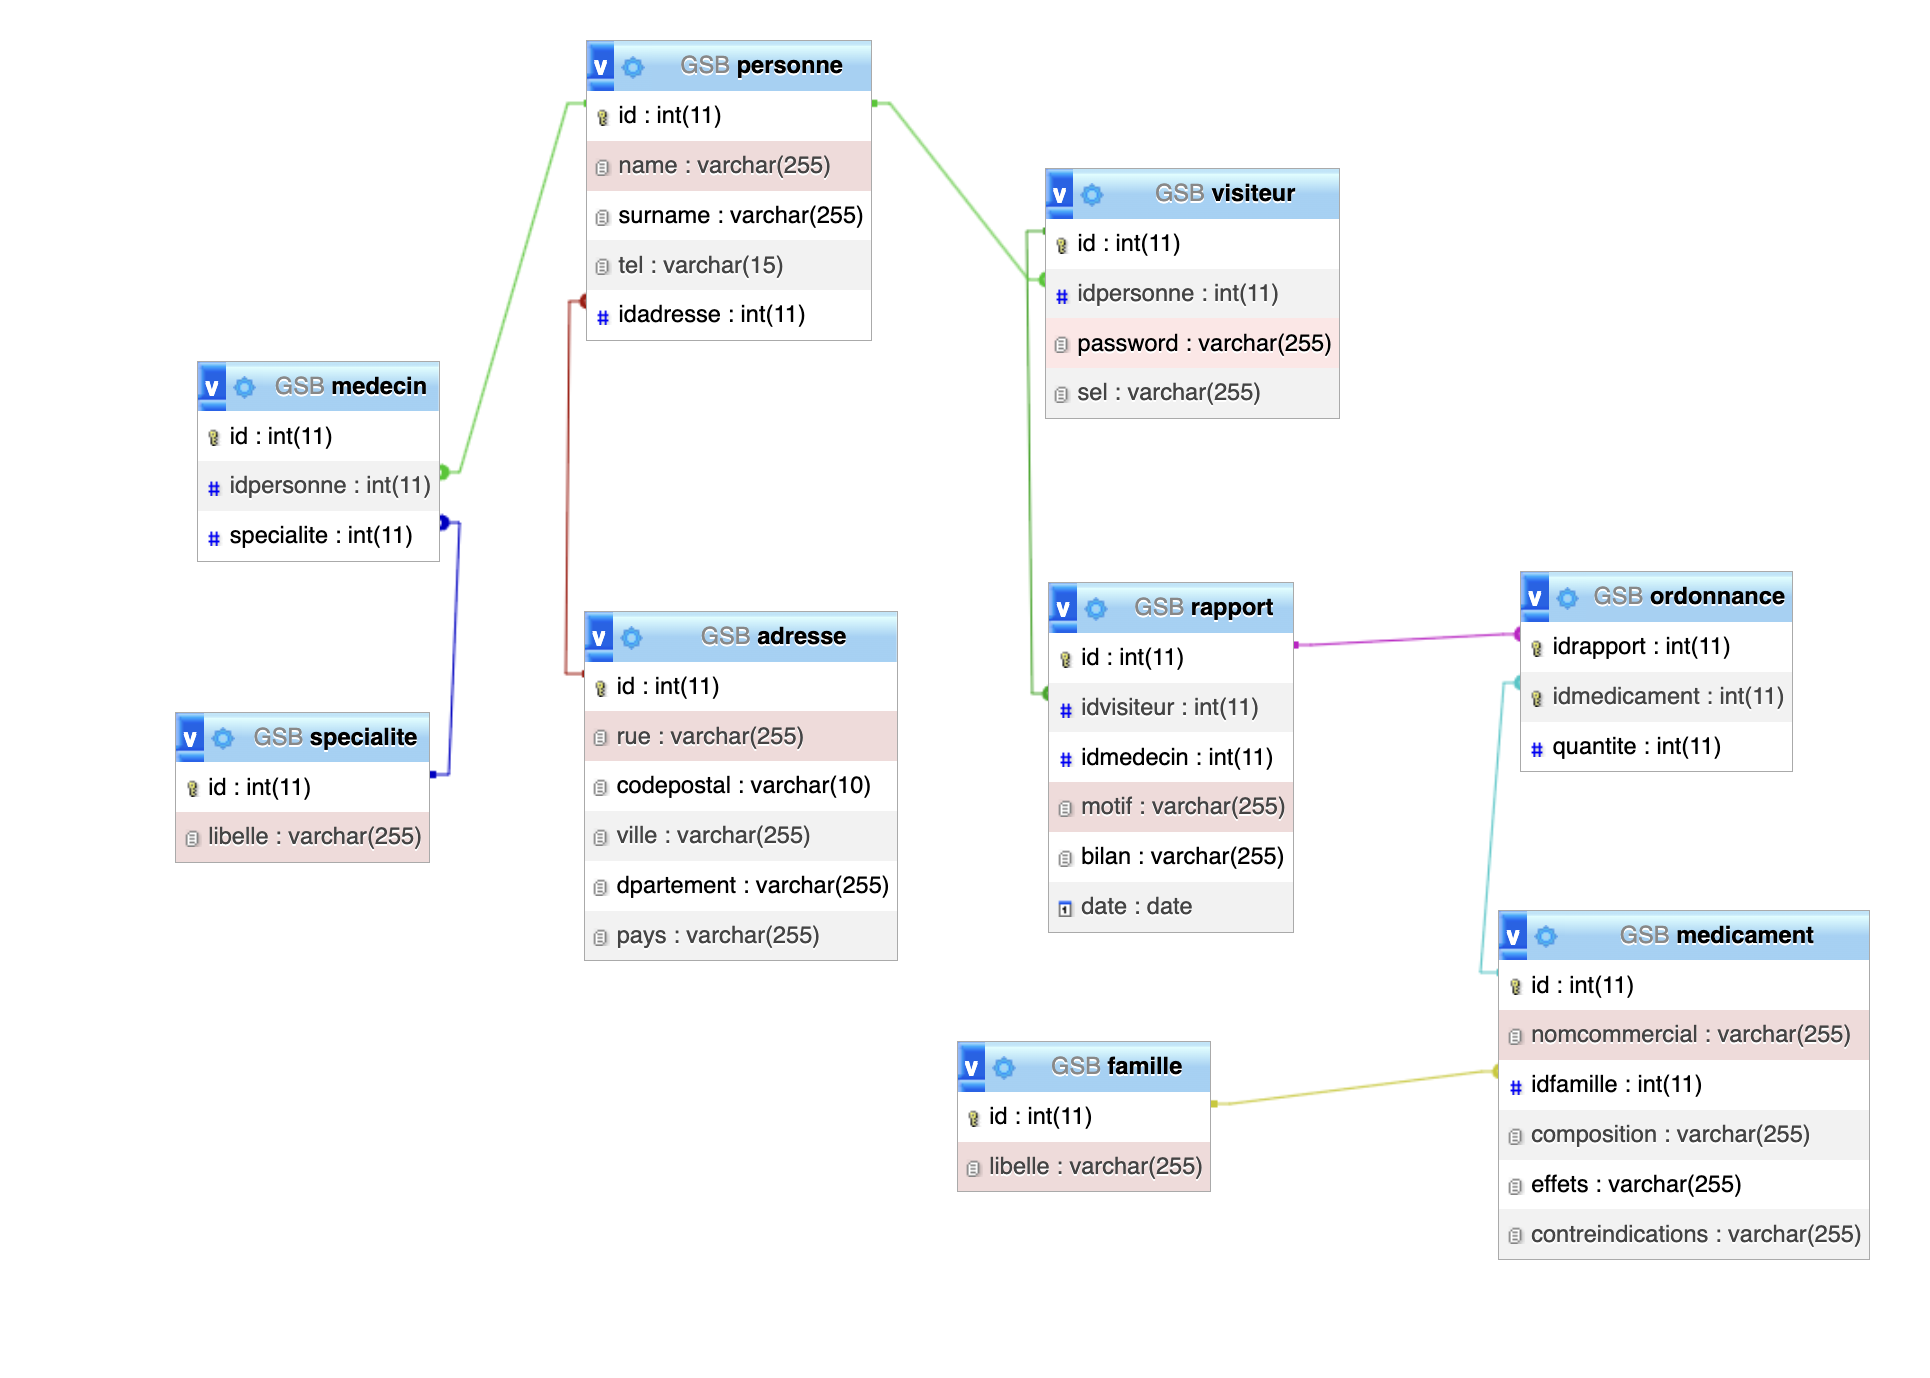
Task: Click the hash icon beside visiteur idpersonne
Action: 1061,295
